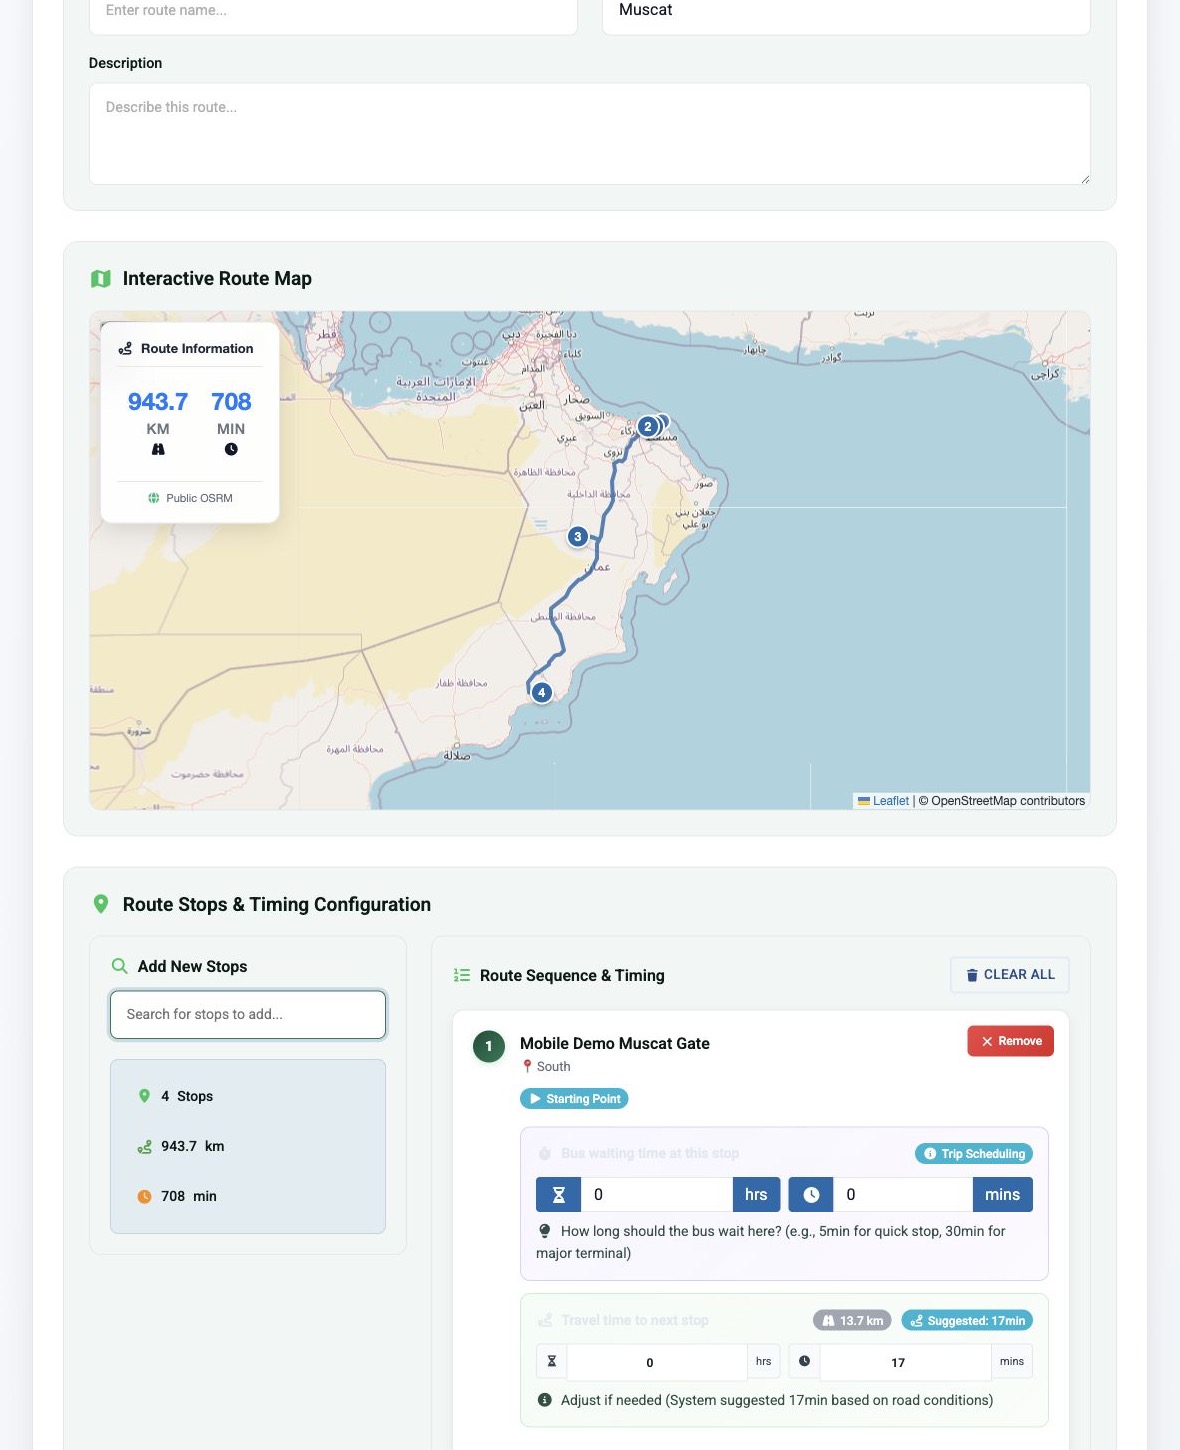1180x1450 pixels.
Task: Click the travel time hours input showing 0
Action: 657,1362
